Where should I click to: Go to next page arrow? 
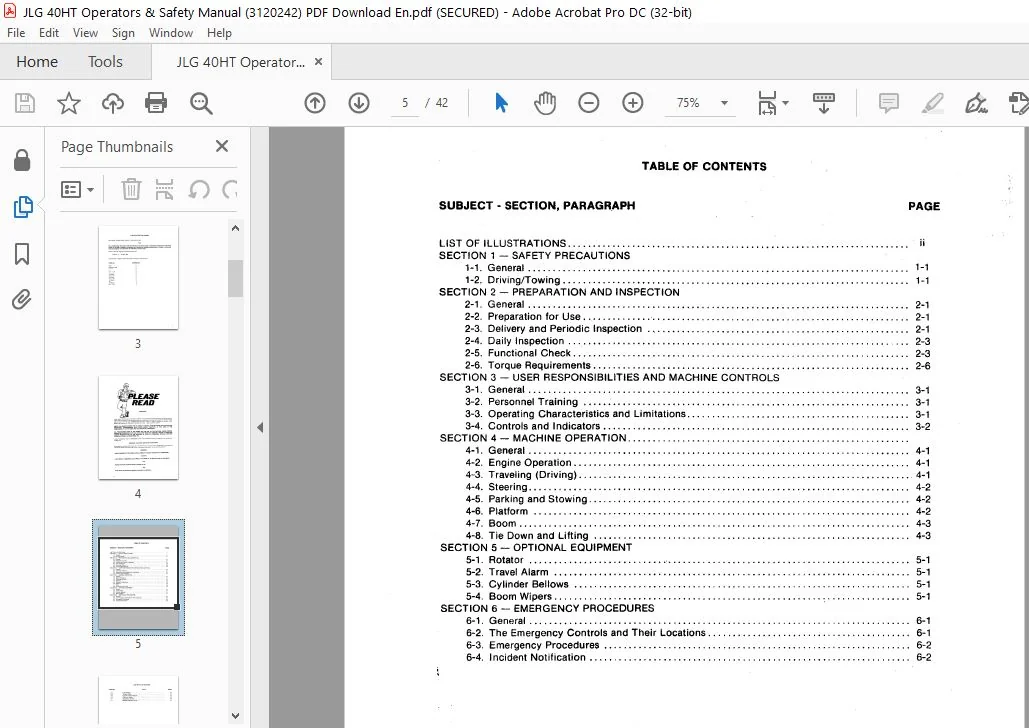[359, 103]
